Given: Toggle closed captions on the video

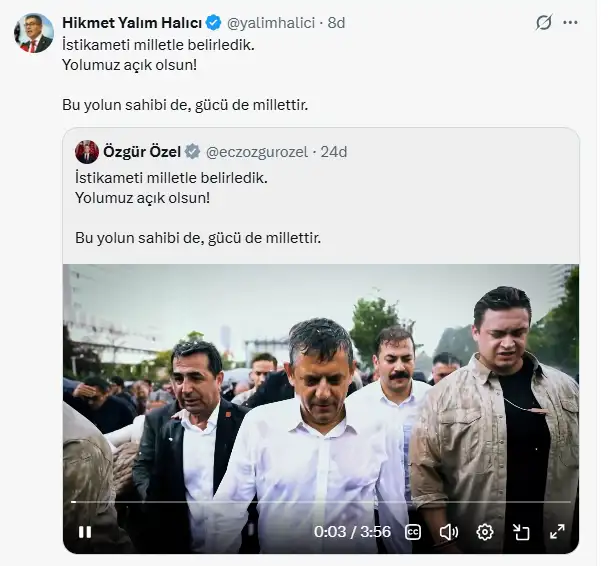Looking at the screenshot, I should [x=413, y=532].
